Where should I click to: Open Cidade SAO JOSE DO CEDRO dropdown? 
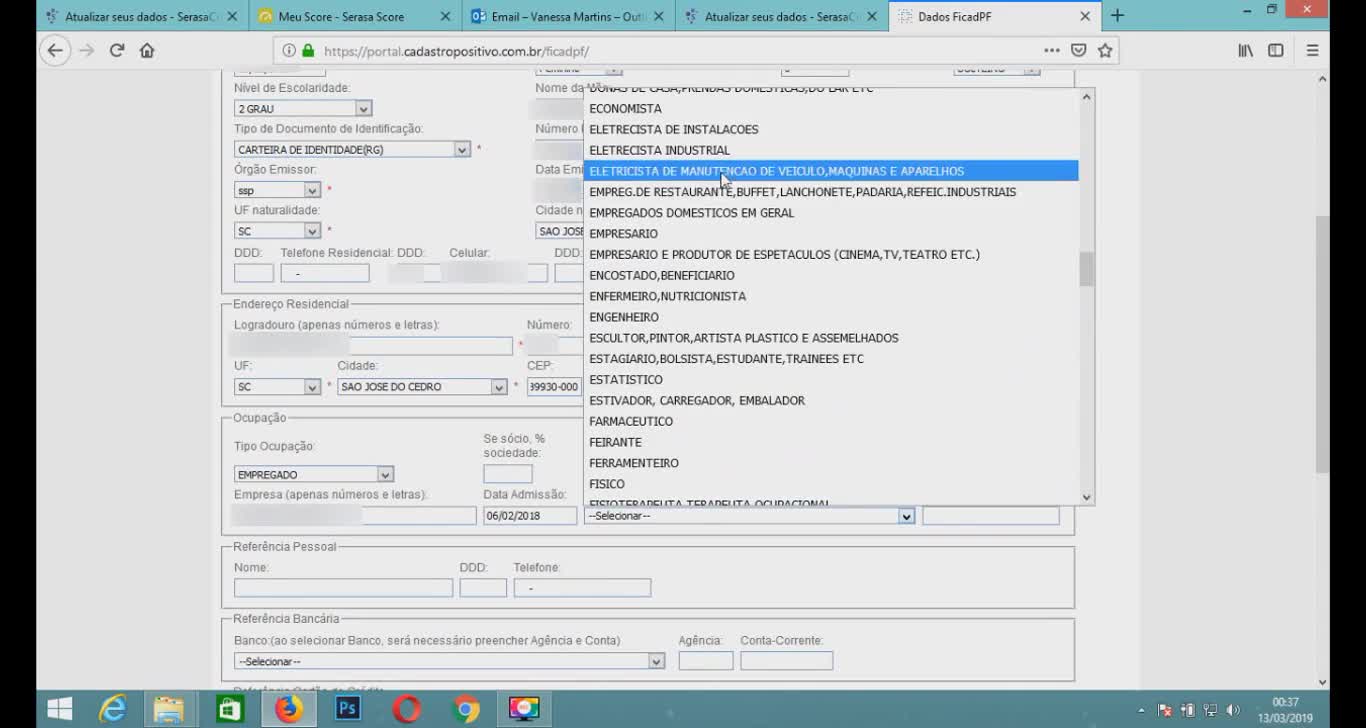[x=422, y=387]
